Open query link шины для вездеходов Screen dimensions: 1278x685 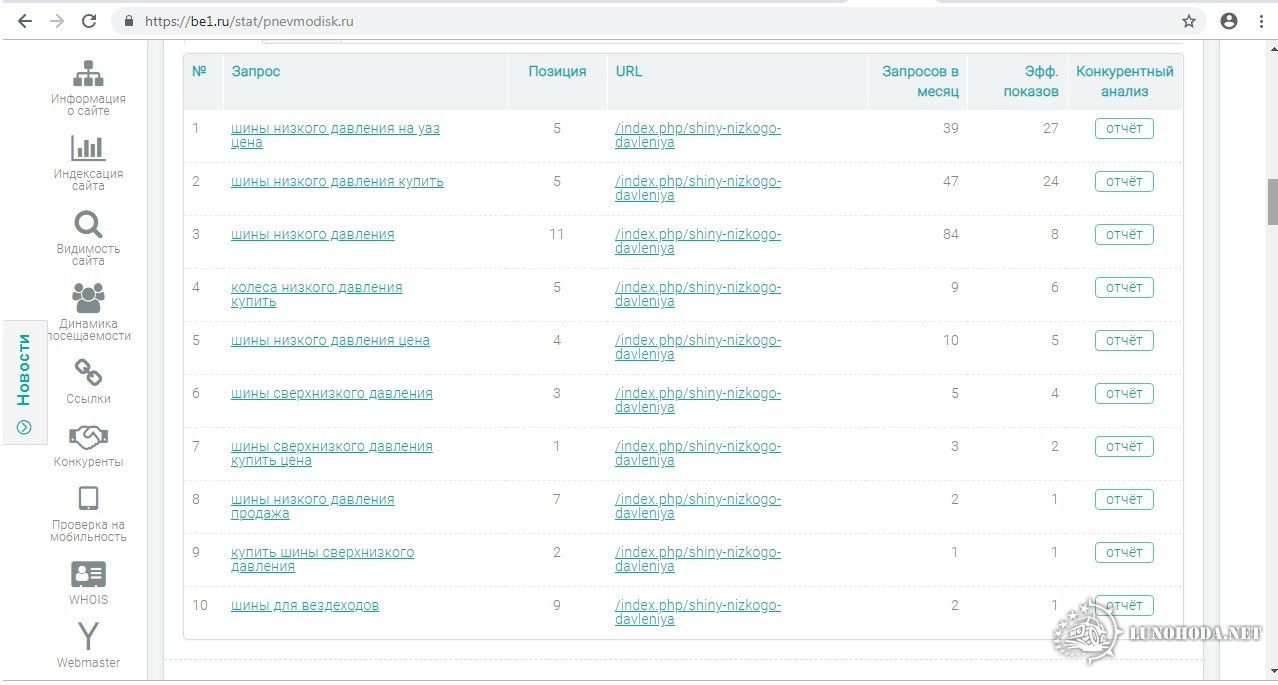(305, 605)
